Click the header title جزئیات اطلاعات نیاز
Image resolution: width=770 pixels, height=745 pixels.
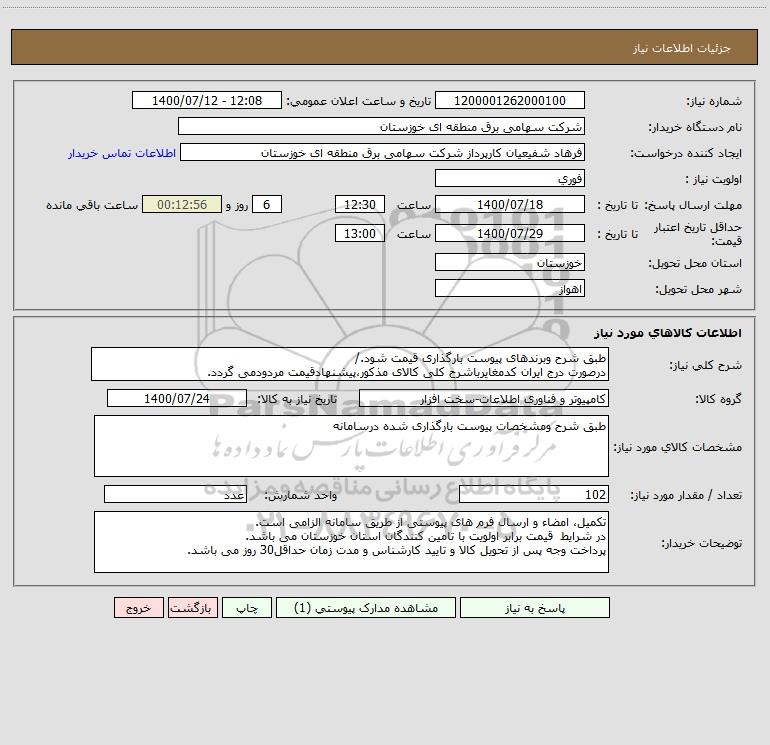pyautogui.click(x=682, y=48)
